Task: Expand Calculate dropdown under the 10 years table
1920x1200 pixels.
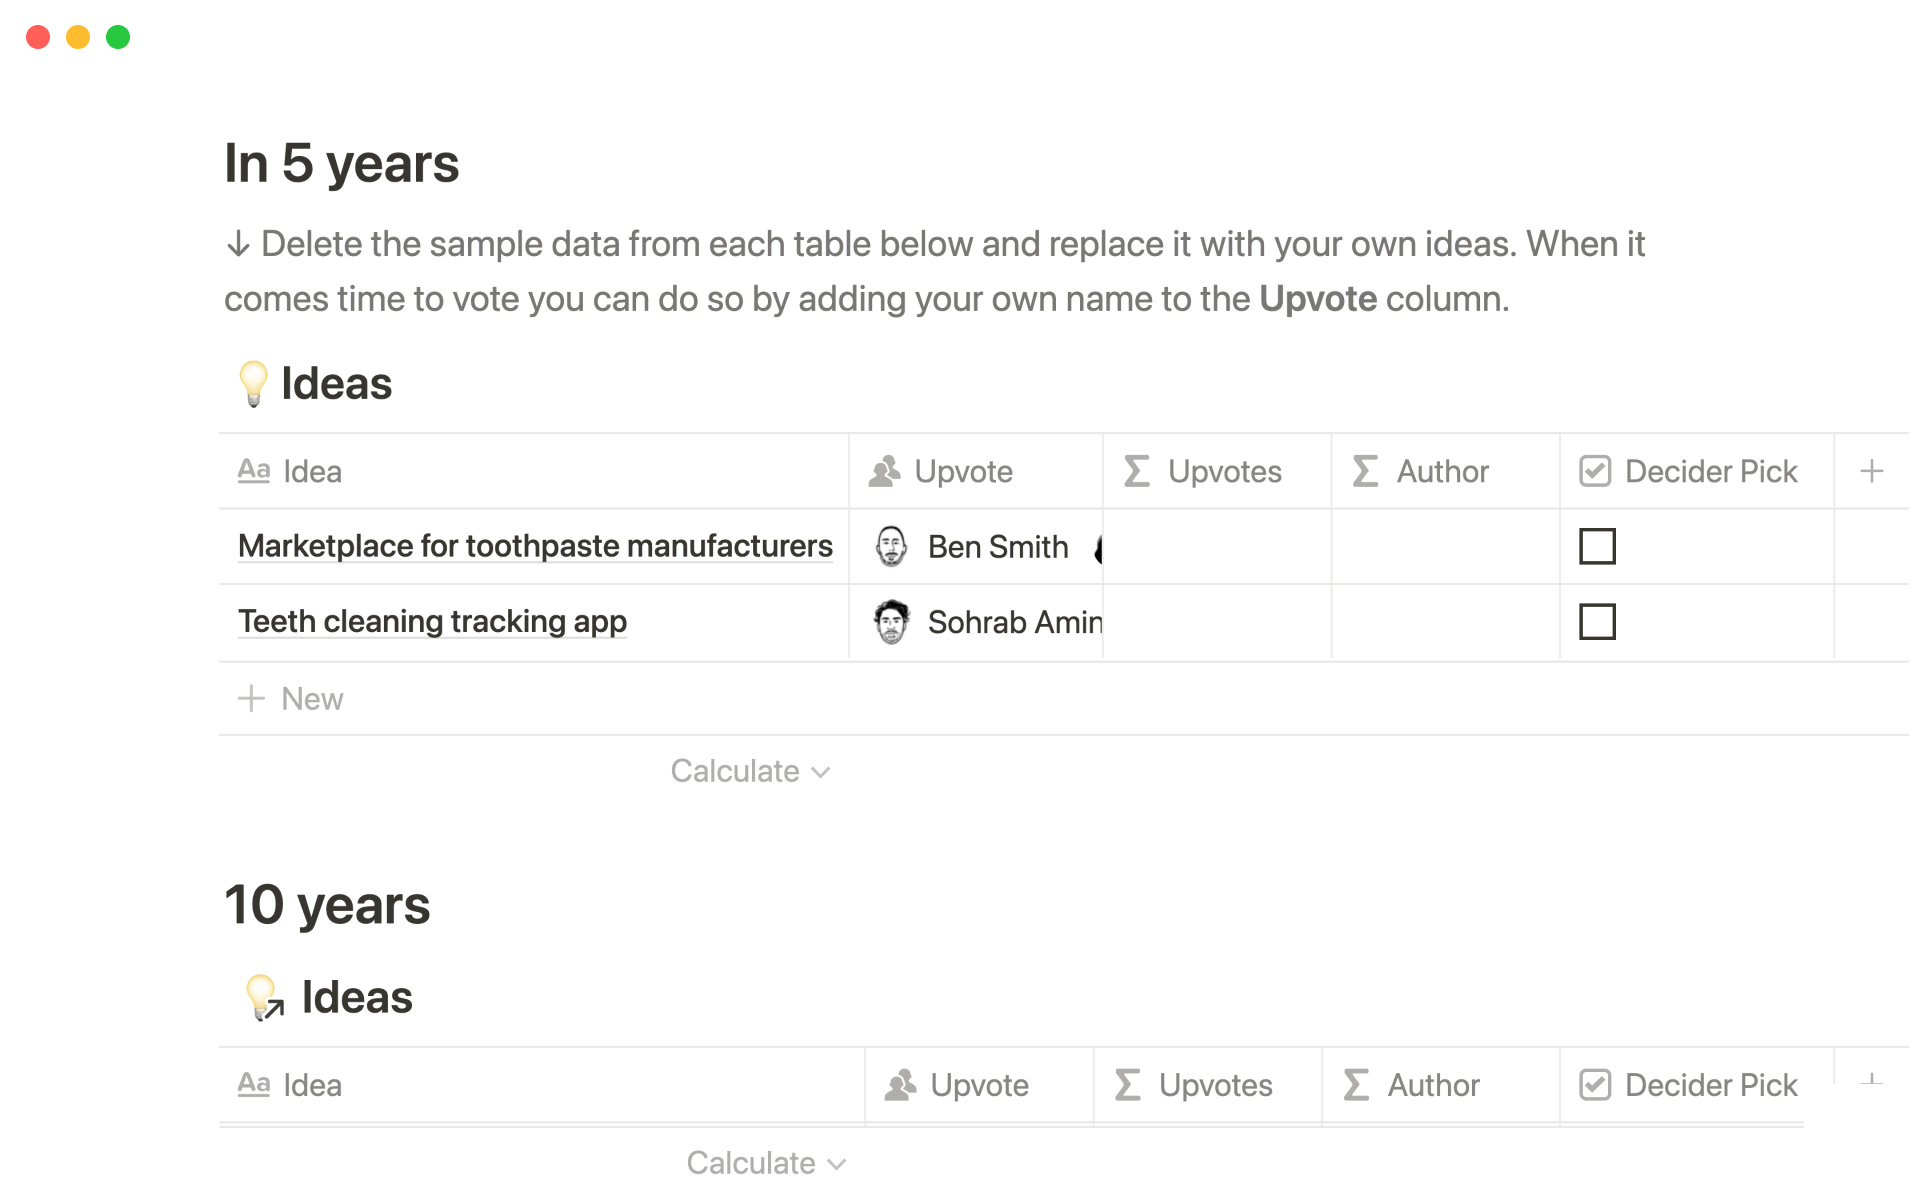Action: (766, 1163)
